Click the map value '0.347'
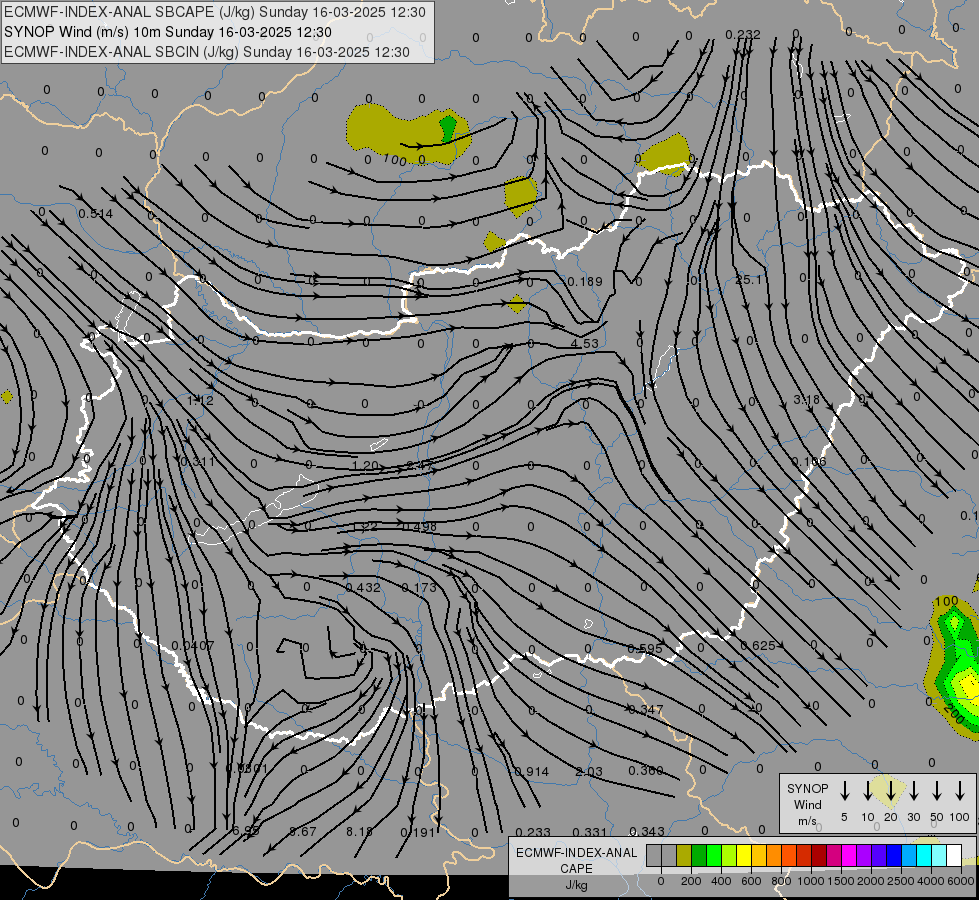The image size is (979, 900). pyautogui.click(x=646, y=710)
